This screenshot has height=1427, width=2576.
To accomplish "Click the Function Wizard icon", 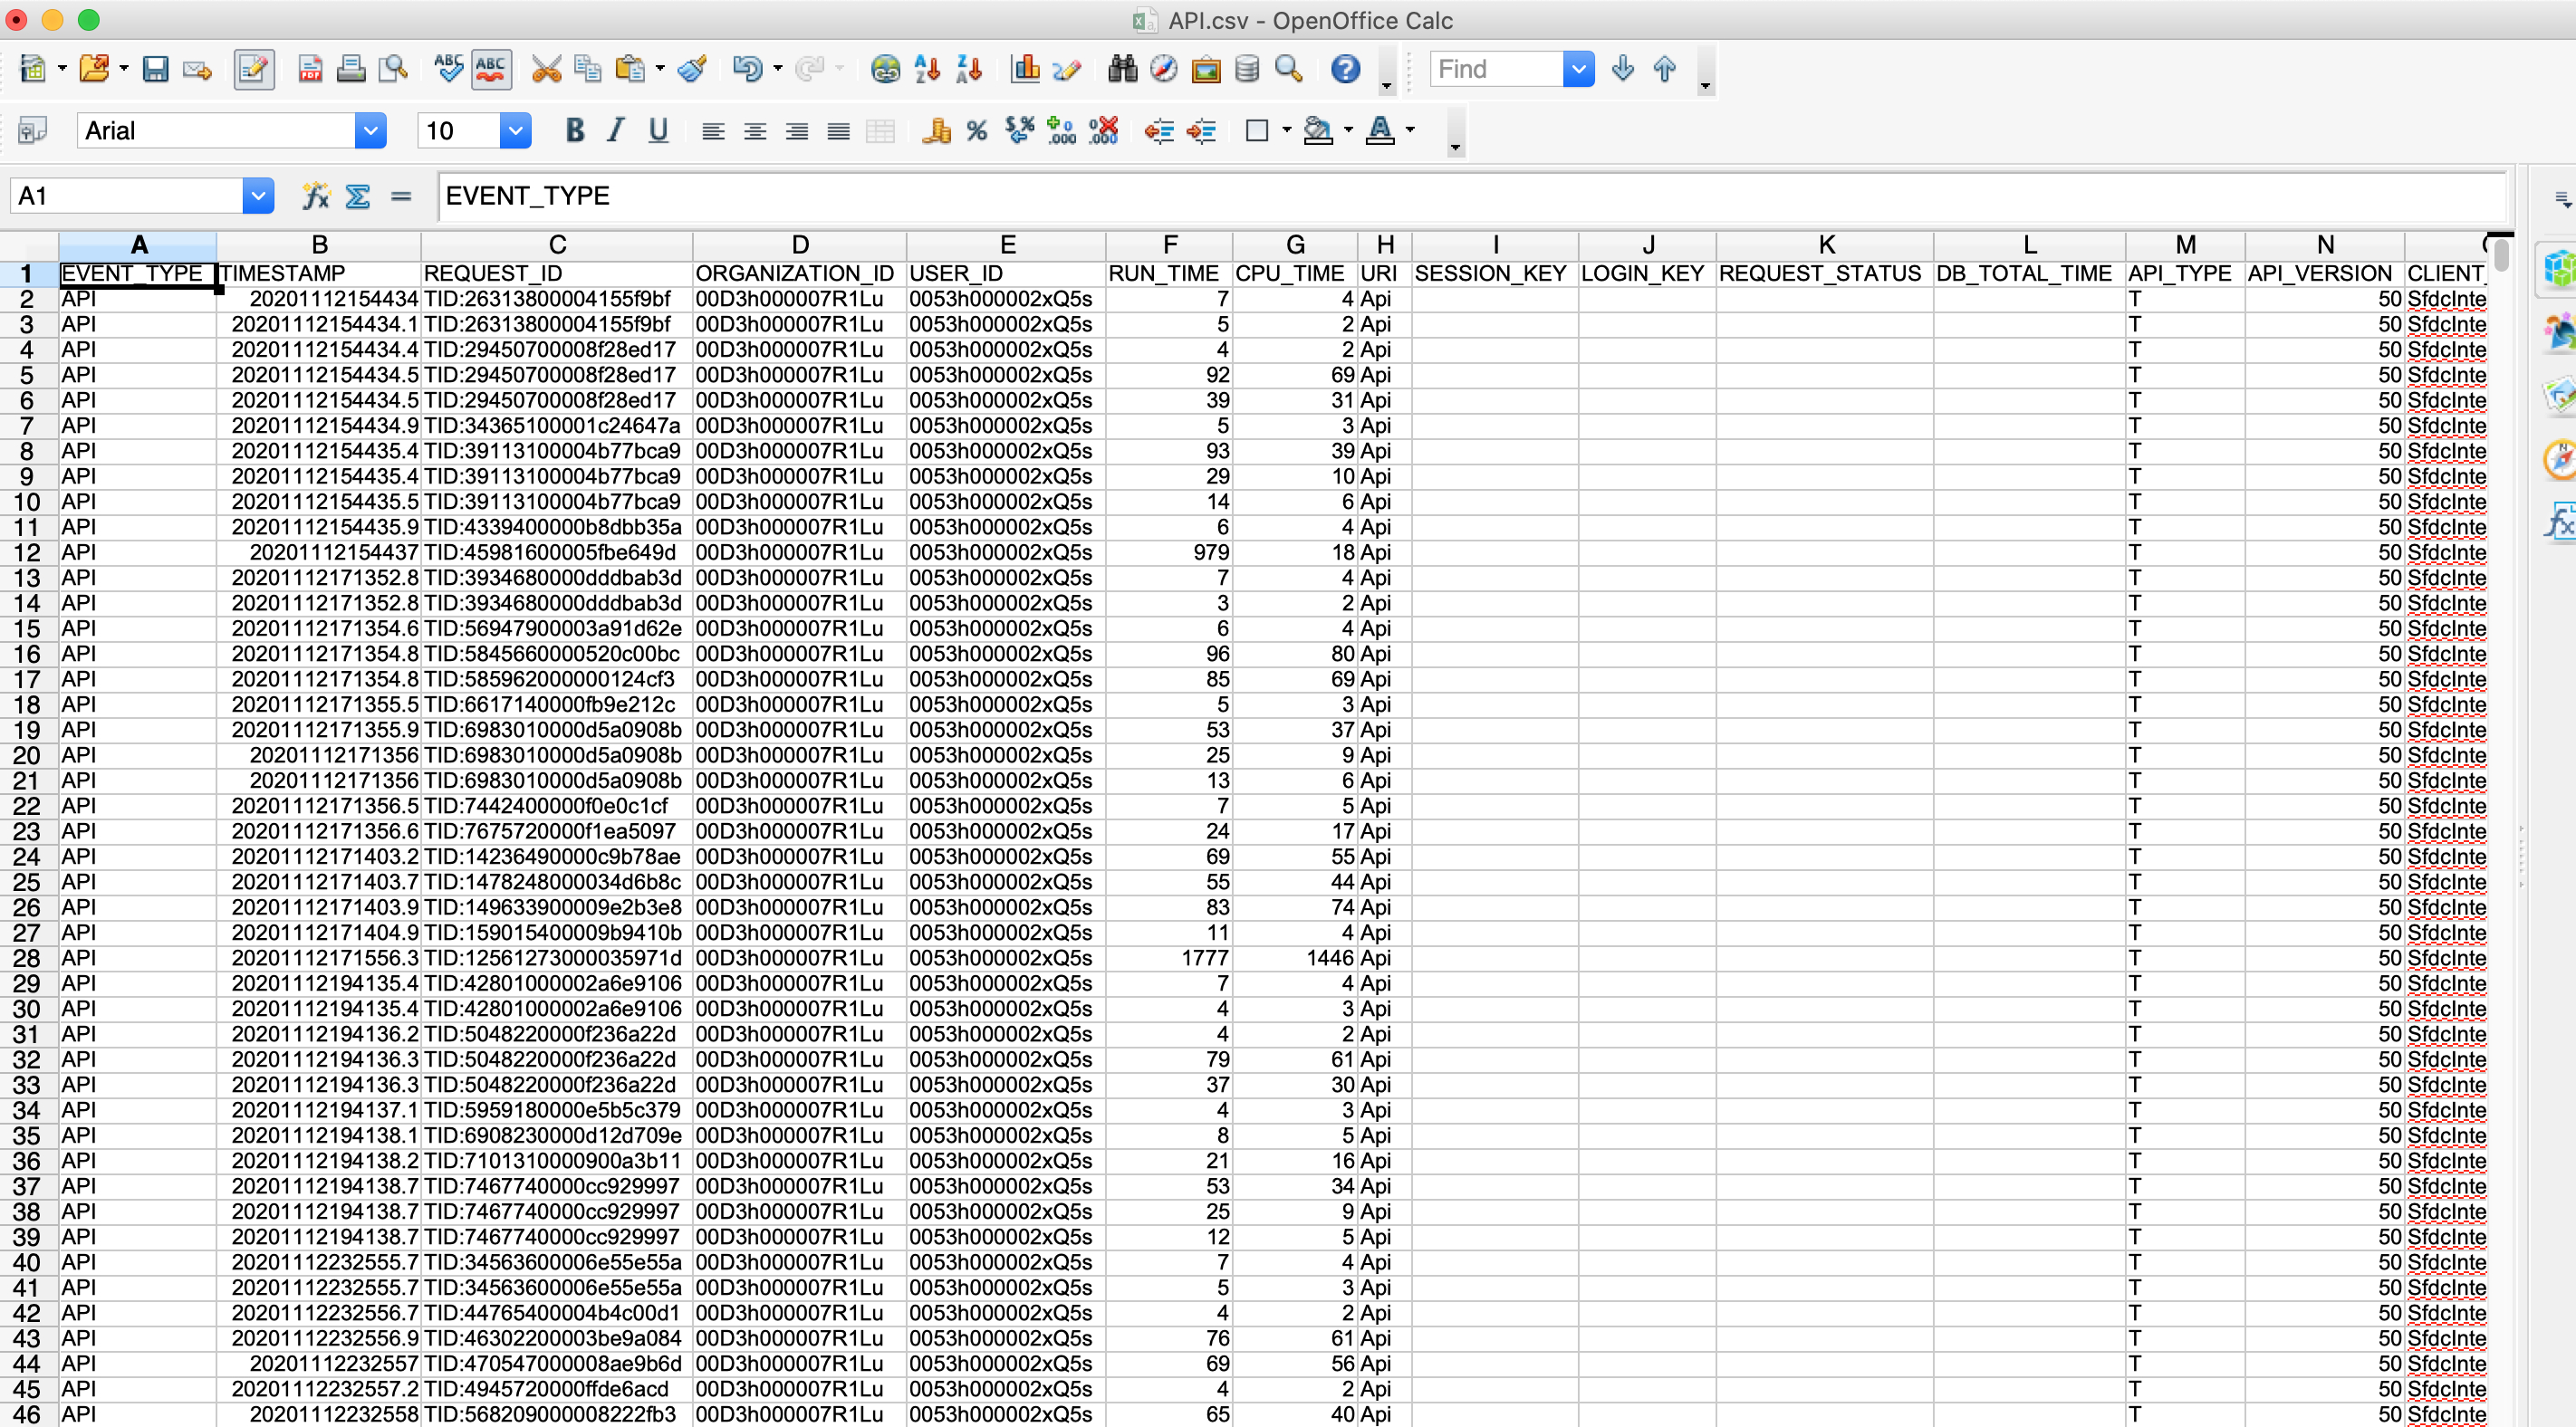I will pyautogui.click(x=316, y=196).
